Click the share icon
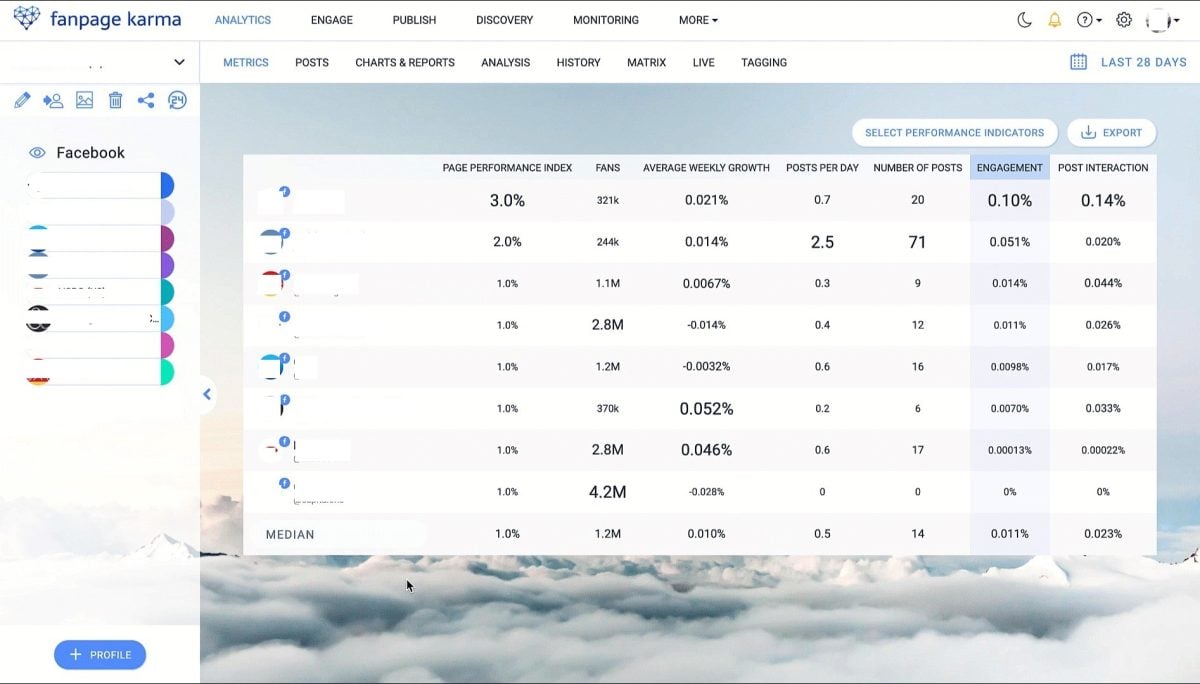The image size is (1200, 684). (146, 100)
